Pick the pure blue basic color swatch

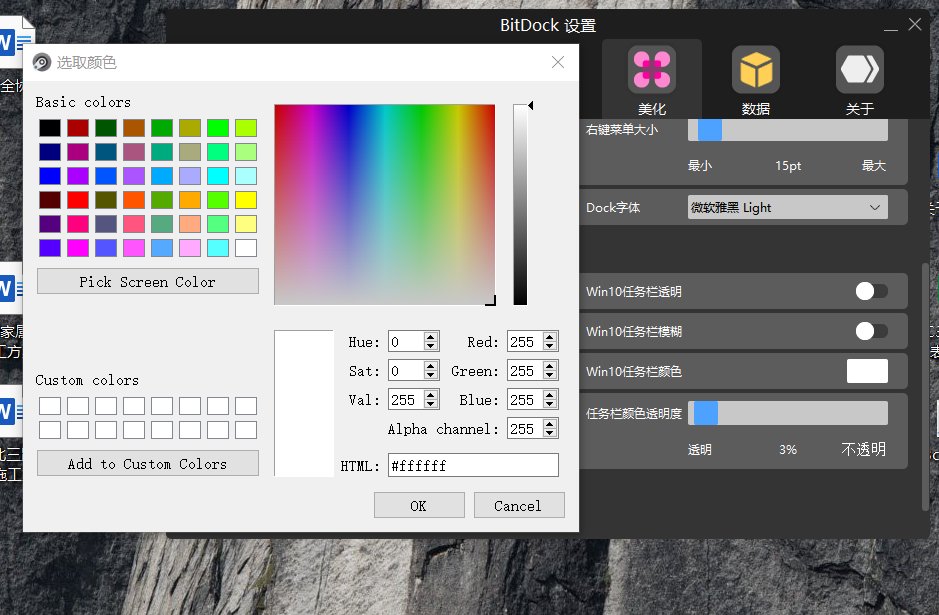[x=50, y=175]
